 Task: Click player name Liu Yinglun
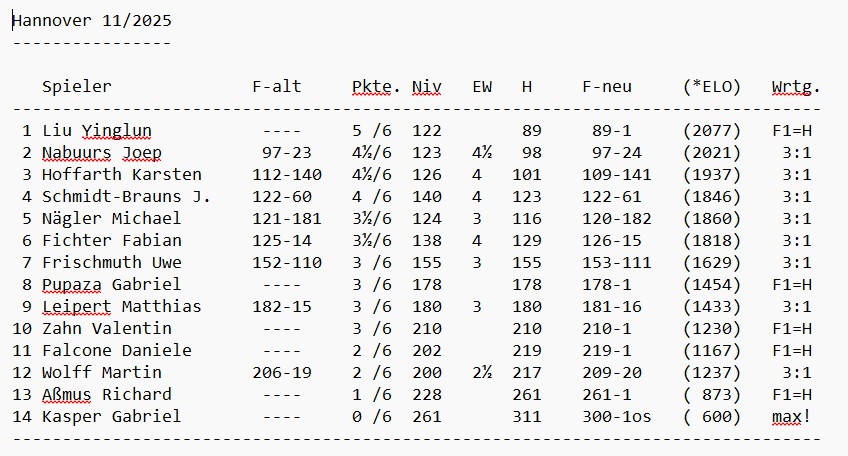[97, 131]
